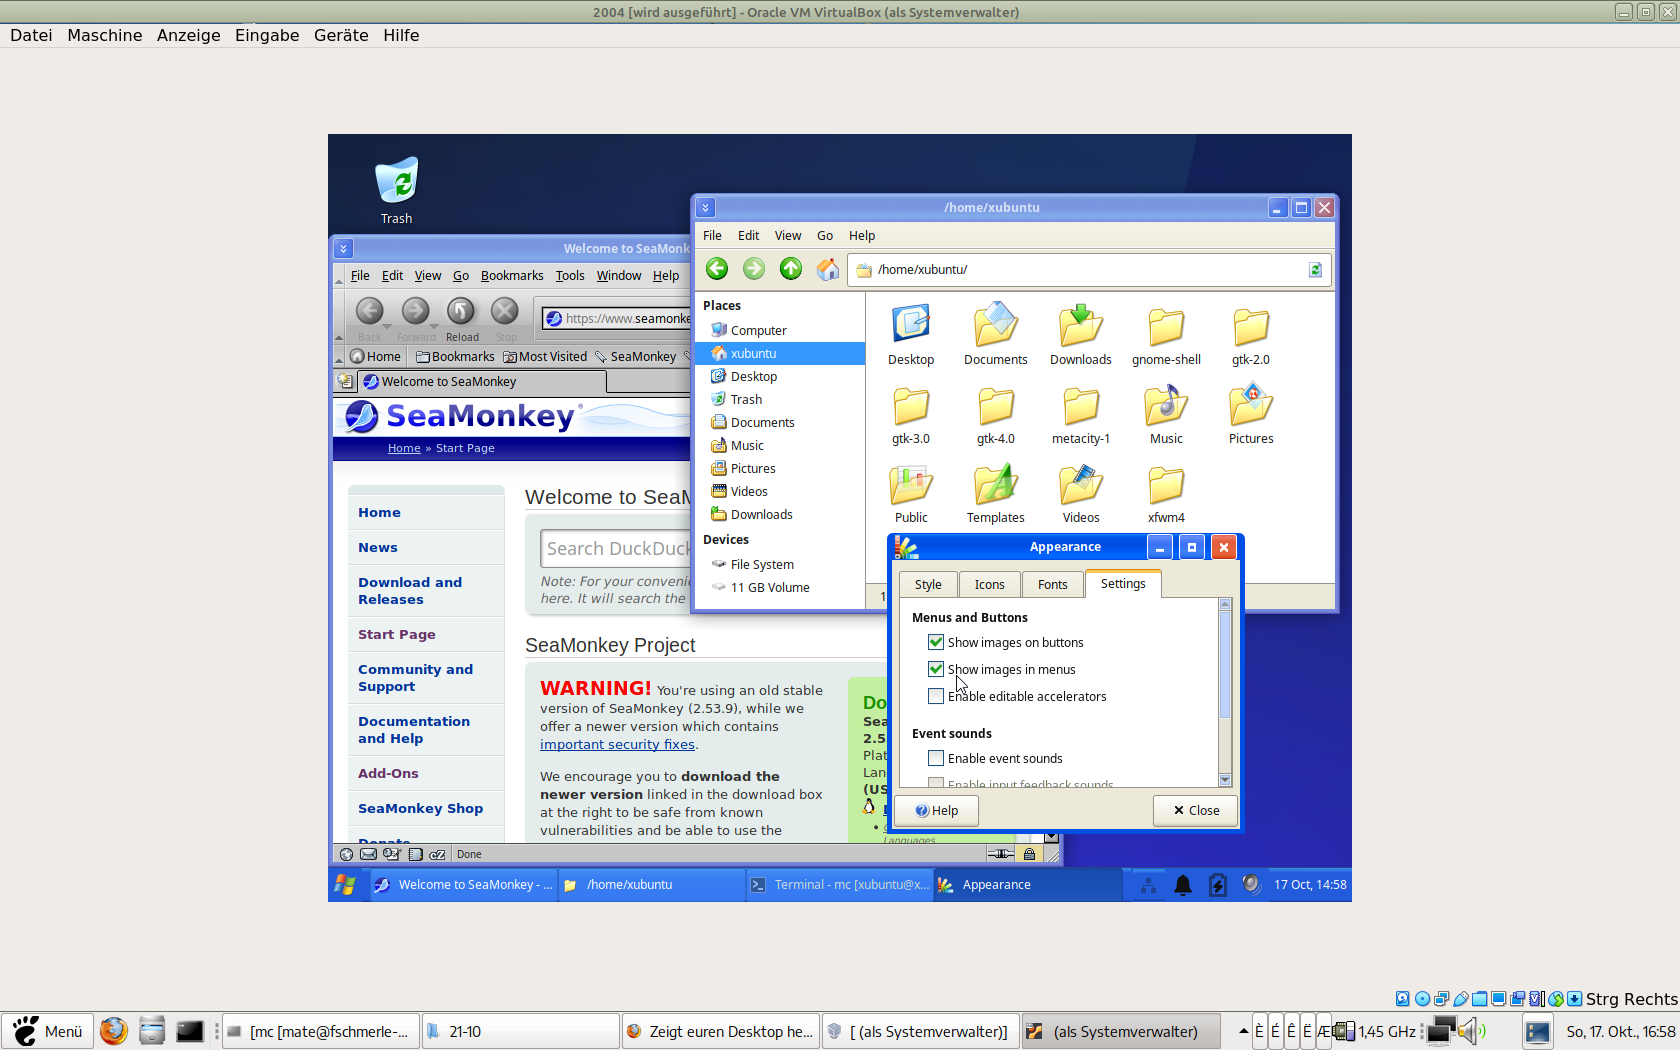Open VirtualBox Geräte menu
This screenshot has height=1050, width=1680.
[341, 35]
